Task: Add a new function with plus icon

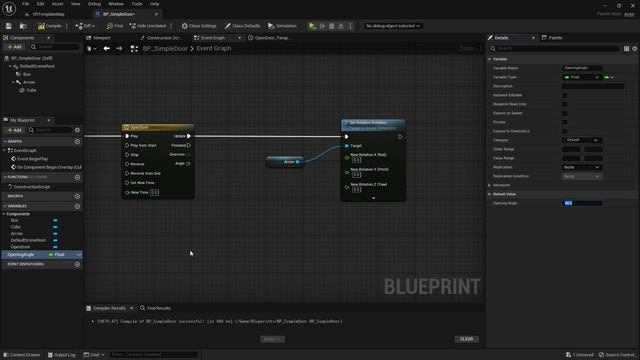Action: pyautogui.click(x=77, y=177)
